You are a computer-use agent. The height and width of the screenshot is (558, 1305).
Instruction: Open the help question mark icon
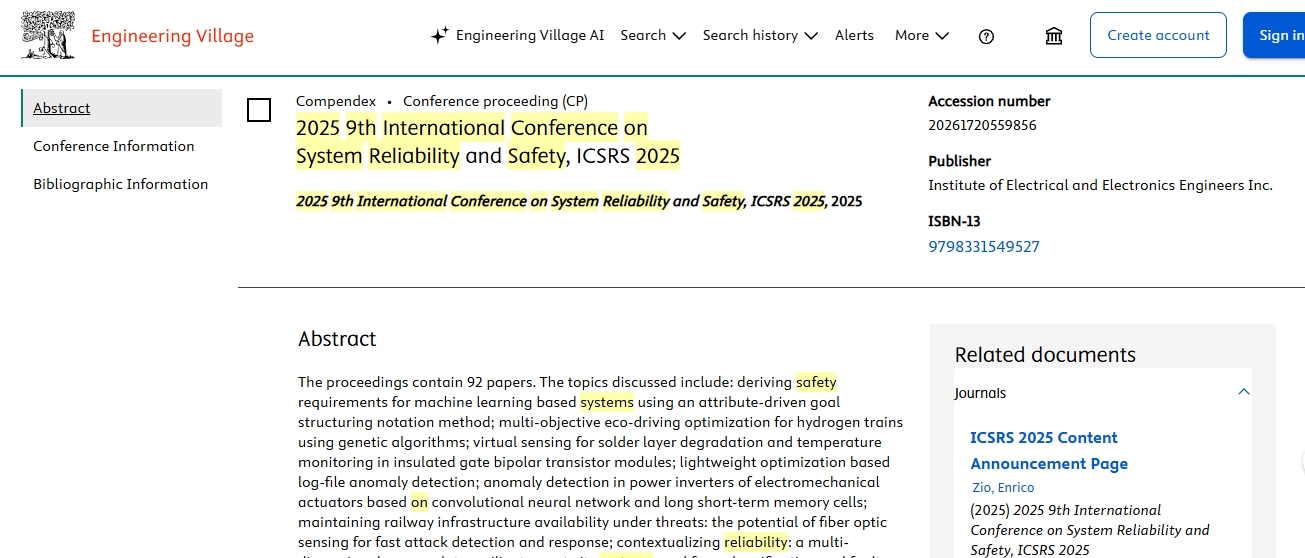pyautogui.click(x=986, y=36)
